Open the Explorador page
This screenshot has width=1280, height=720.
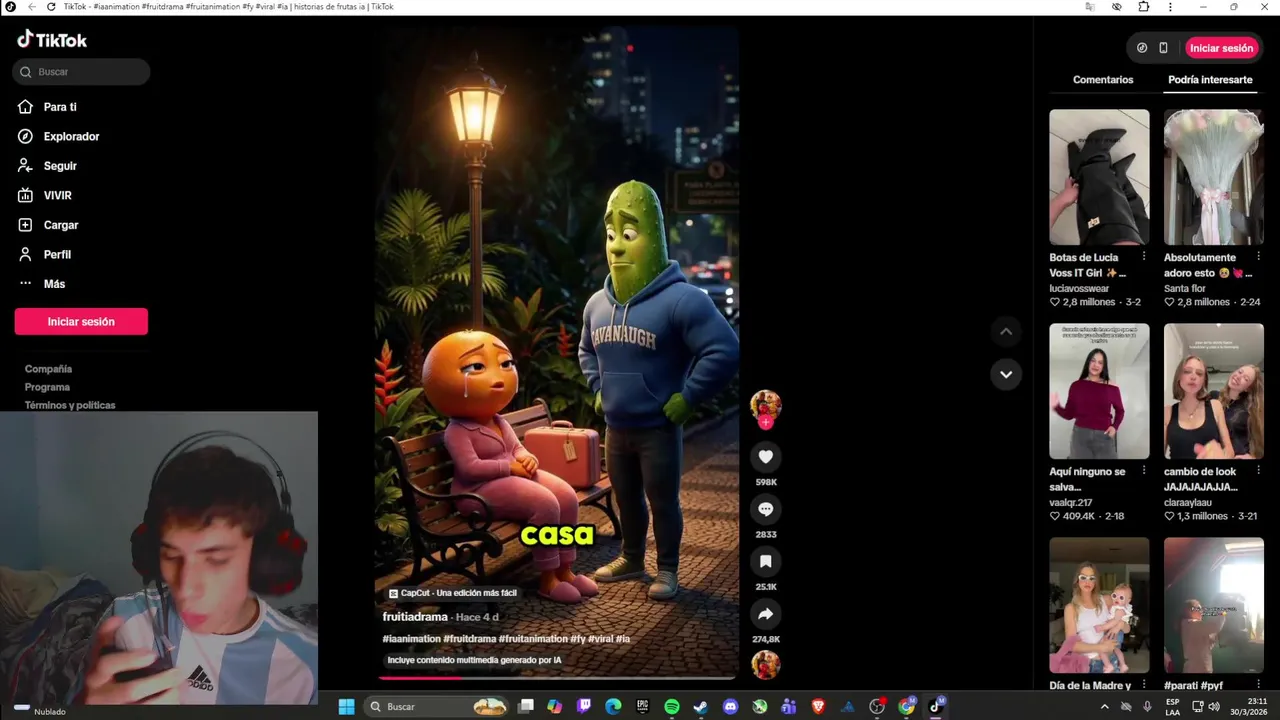coord(58,136)
